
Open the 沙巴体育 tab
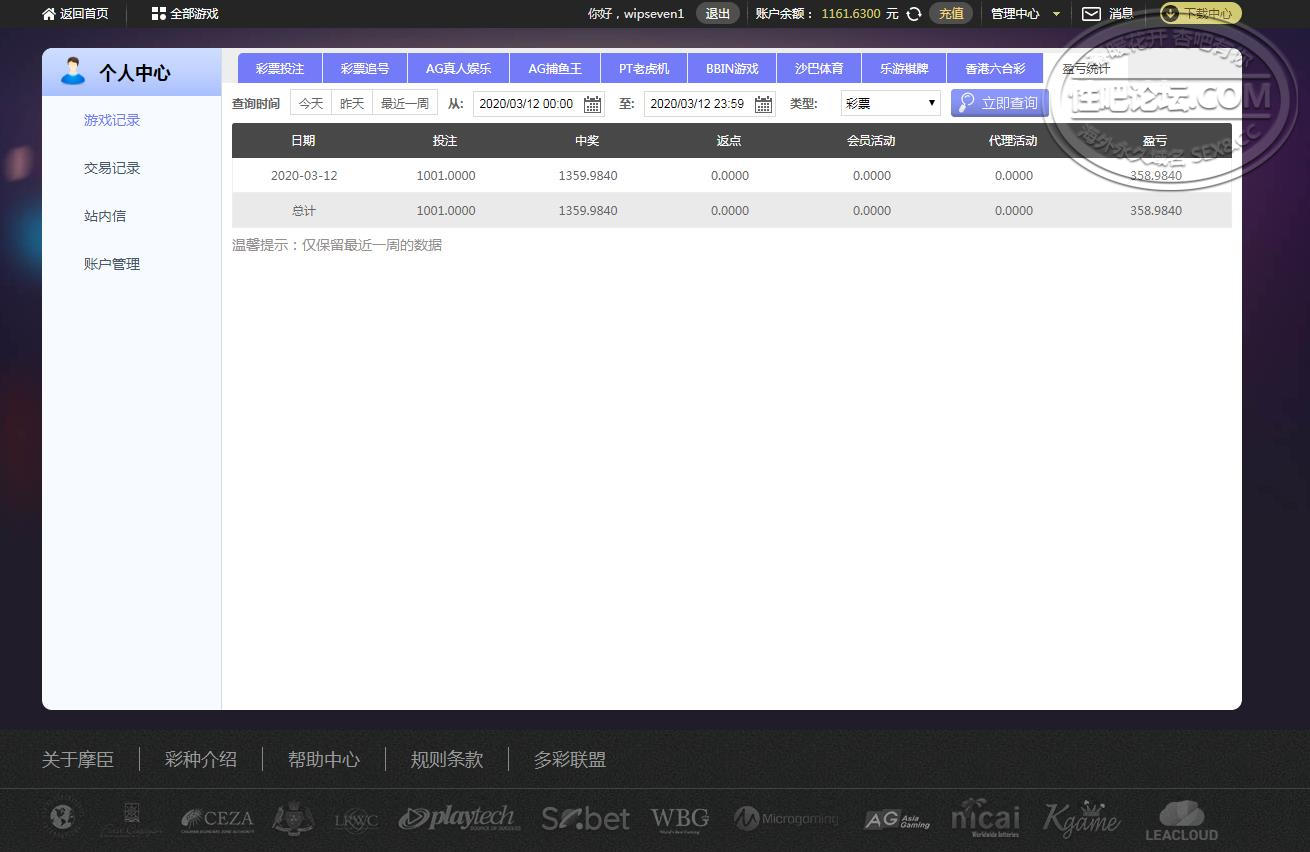tap(819, 69)
